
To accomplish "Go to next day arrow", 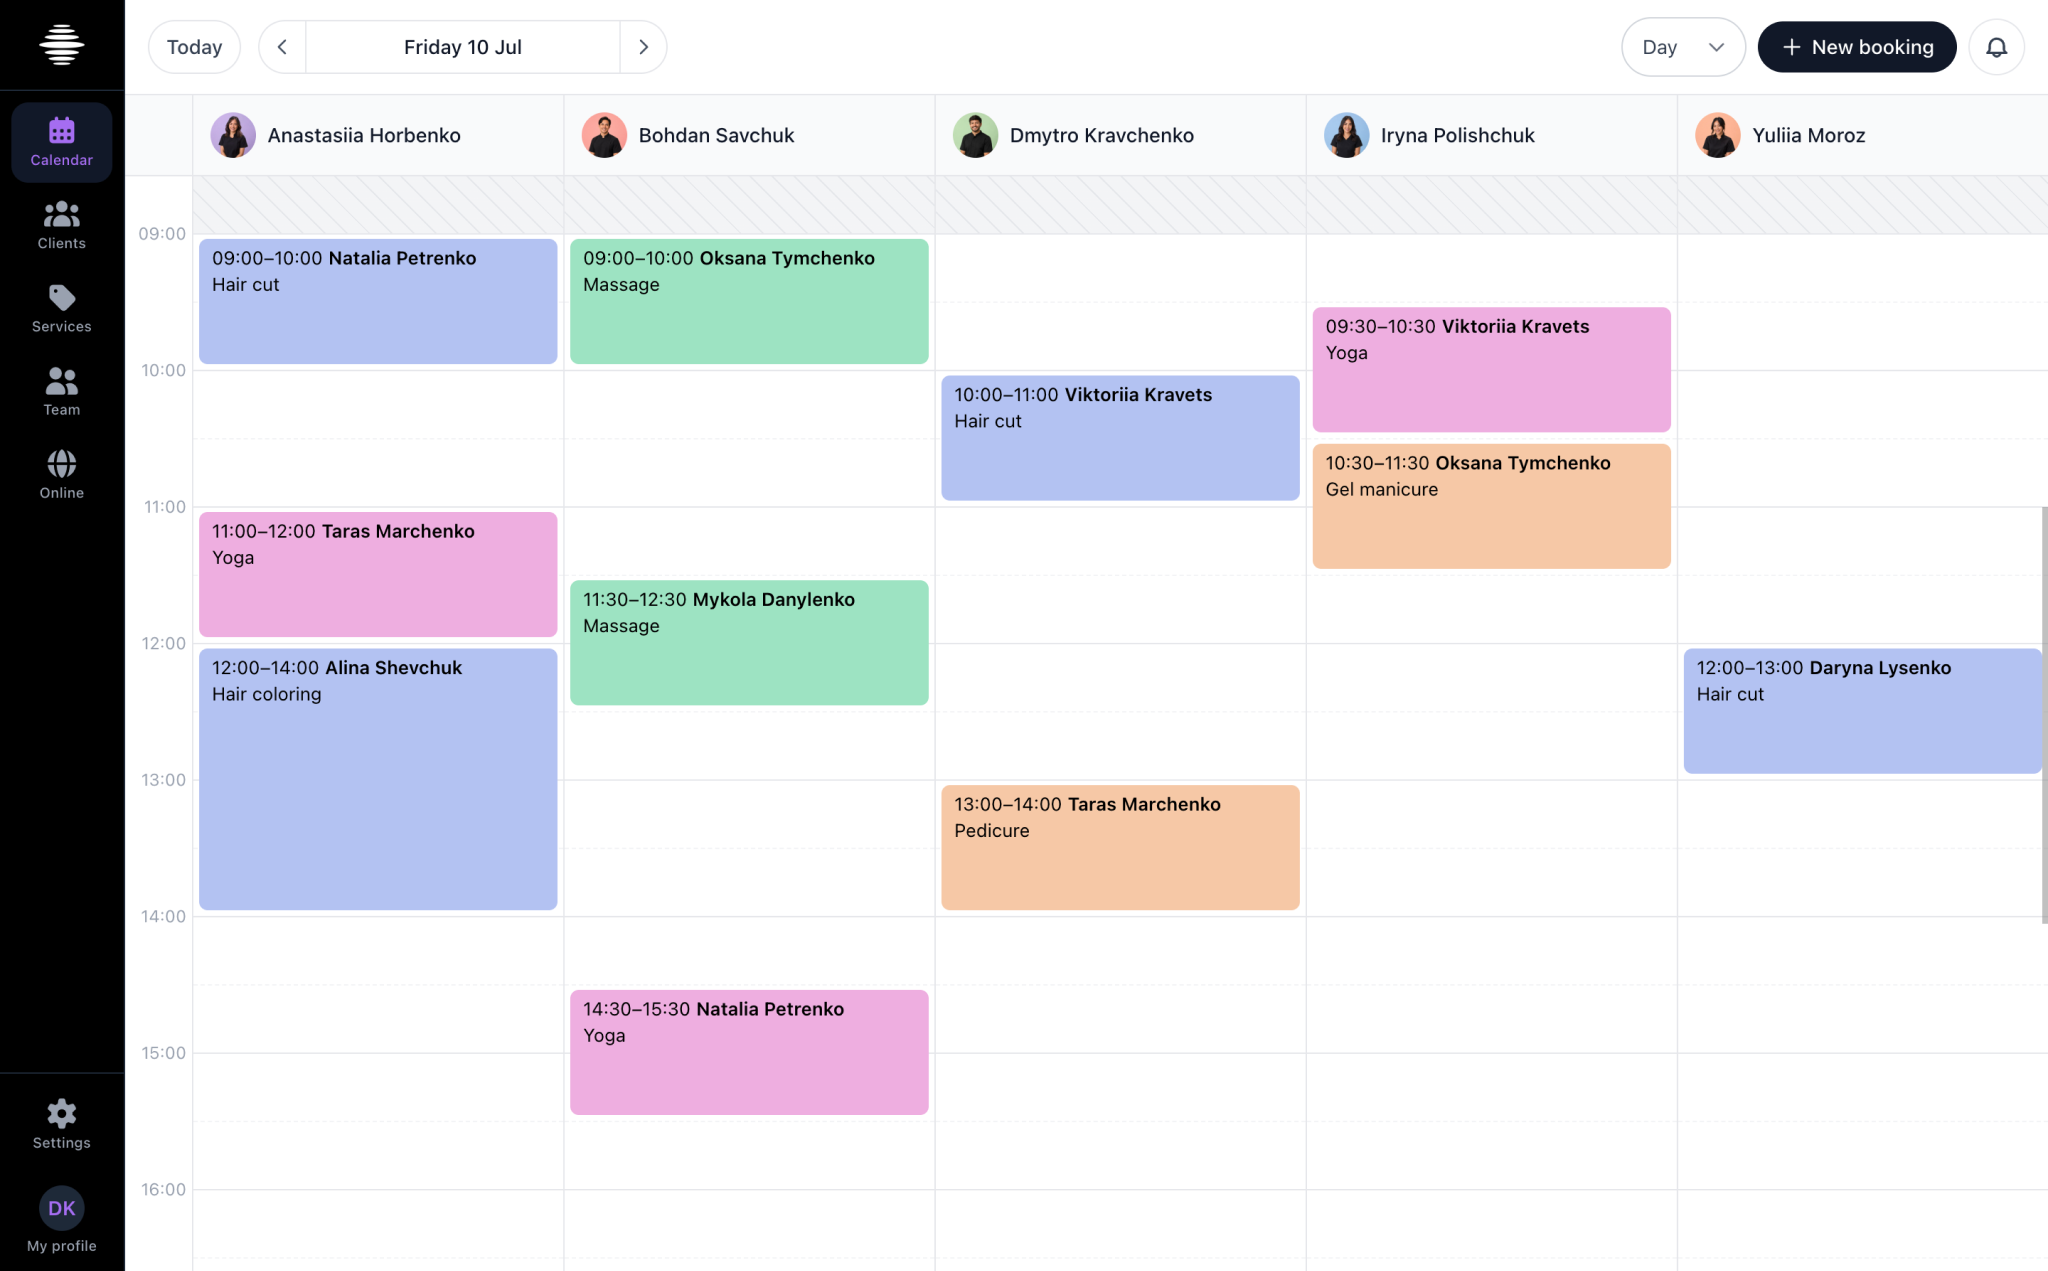I will pos(643,47).
